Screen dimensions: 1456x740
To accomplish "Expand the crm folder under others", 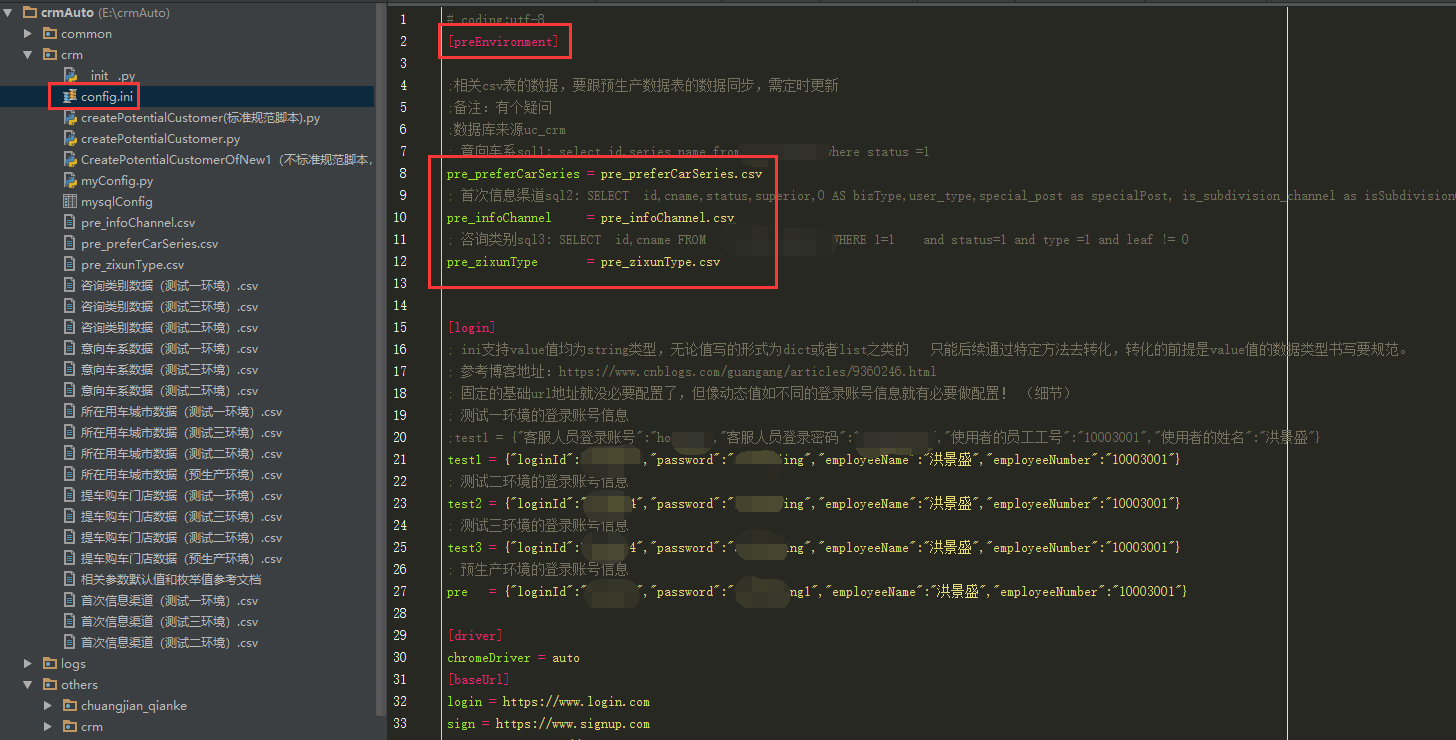I will coord(48,727).
